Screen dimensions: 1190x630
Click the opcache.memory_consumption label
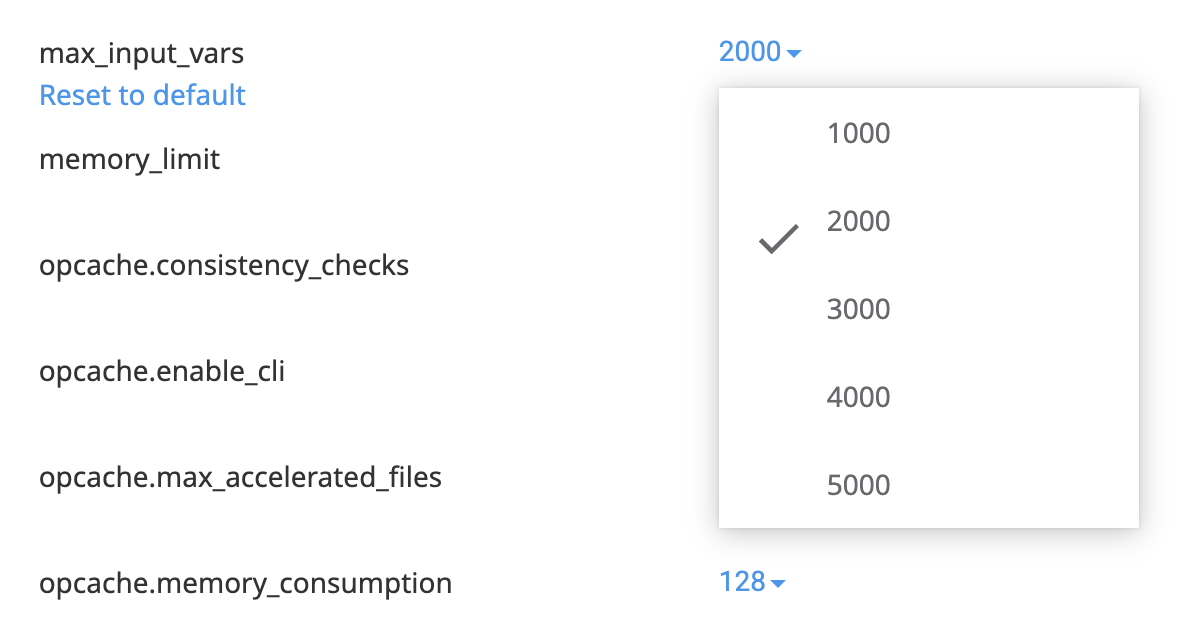(x=244, y=582)
